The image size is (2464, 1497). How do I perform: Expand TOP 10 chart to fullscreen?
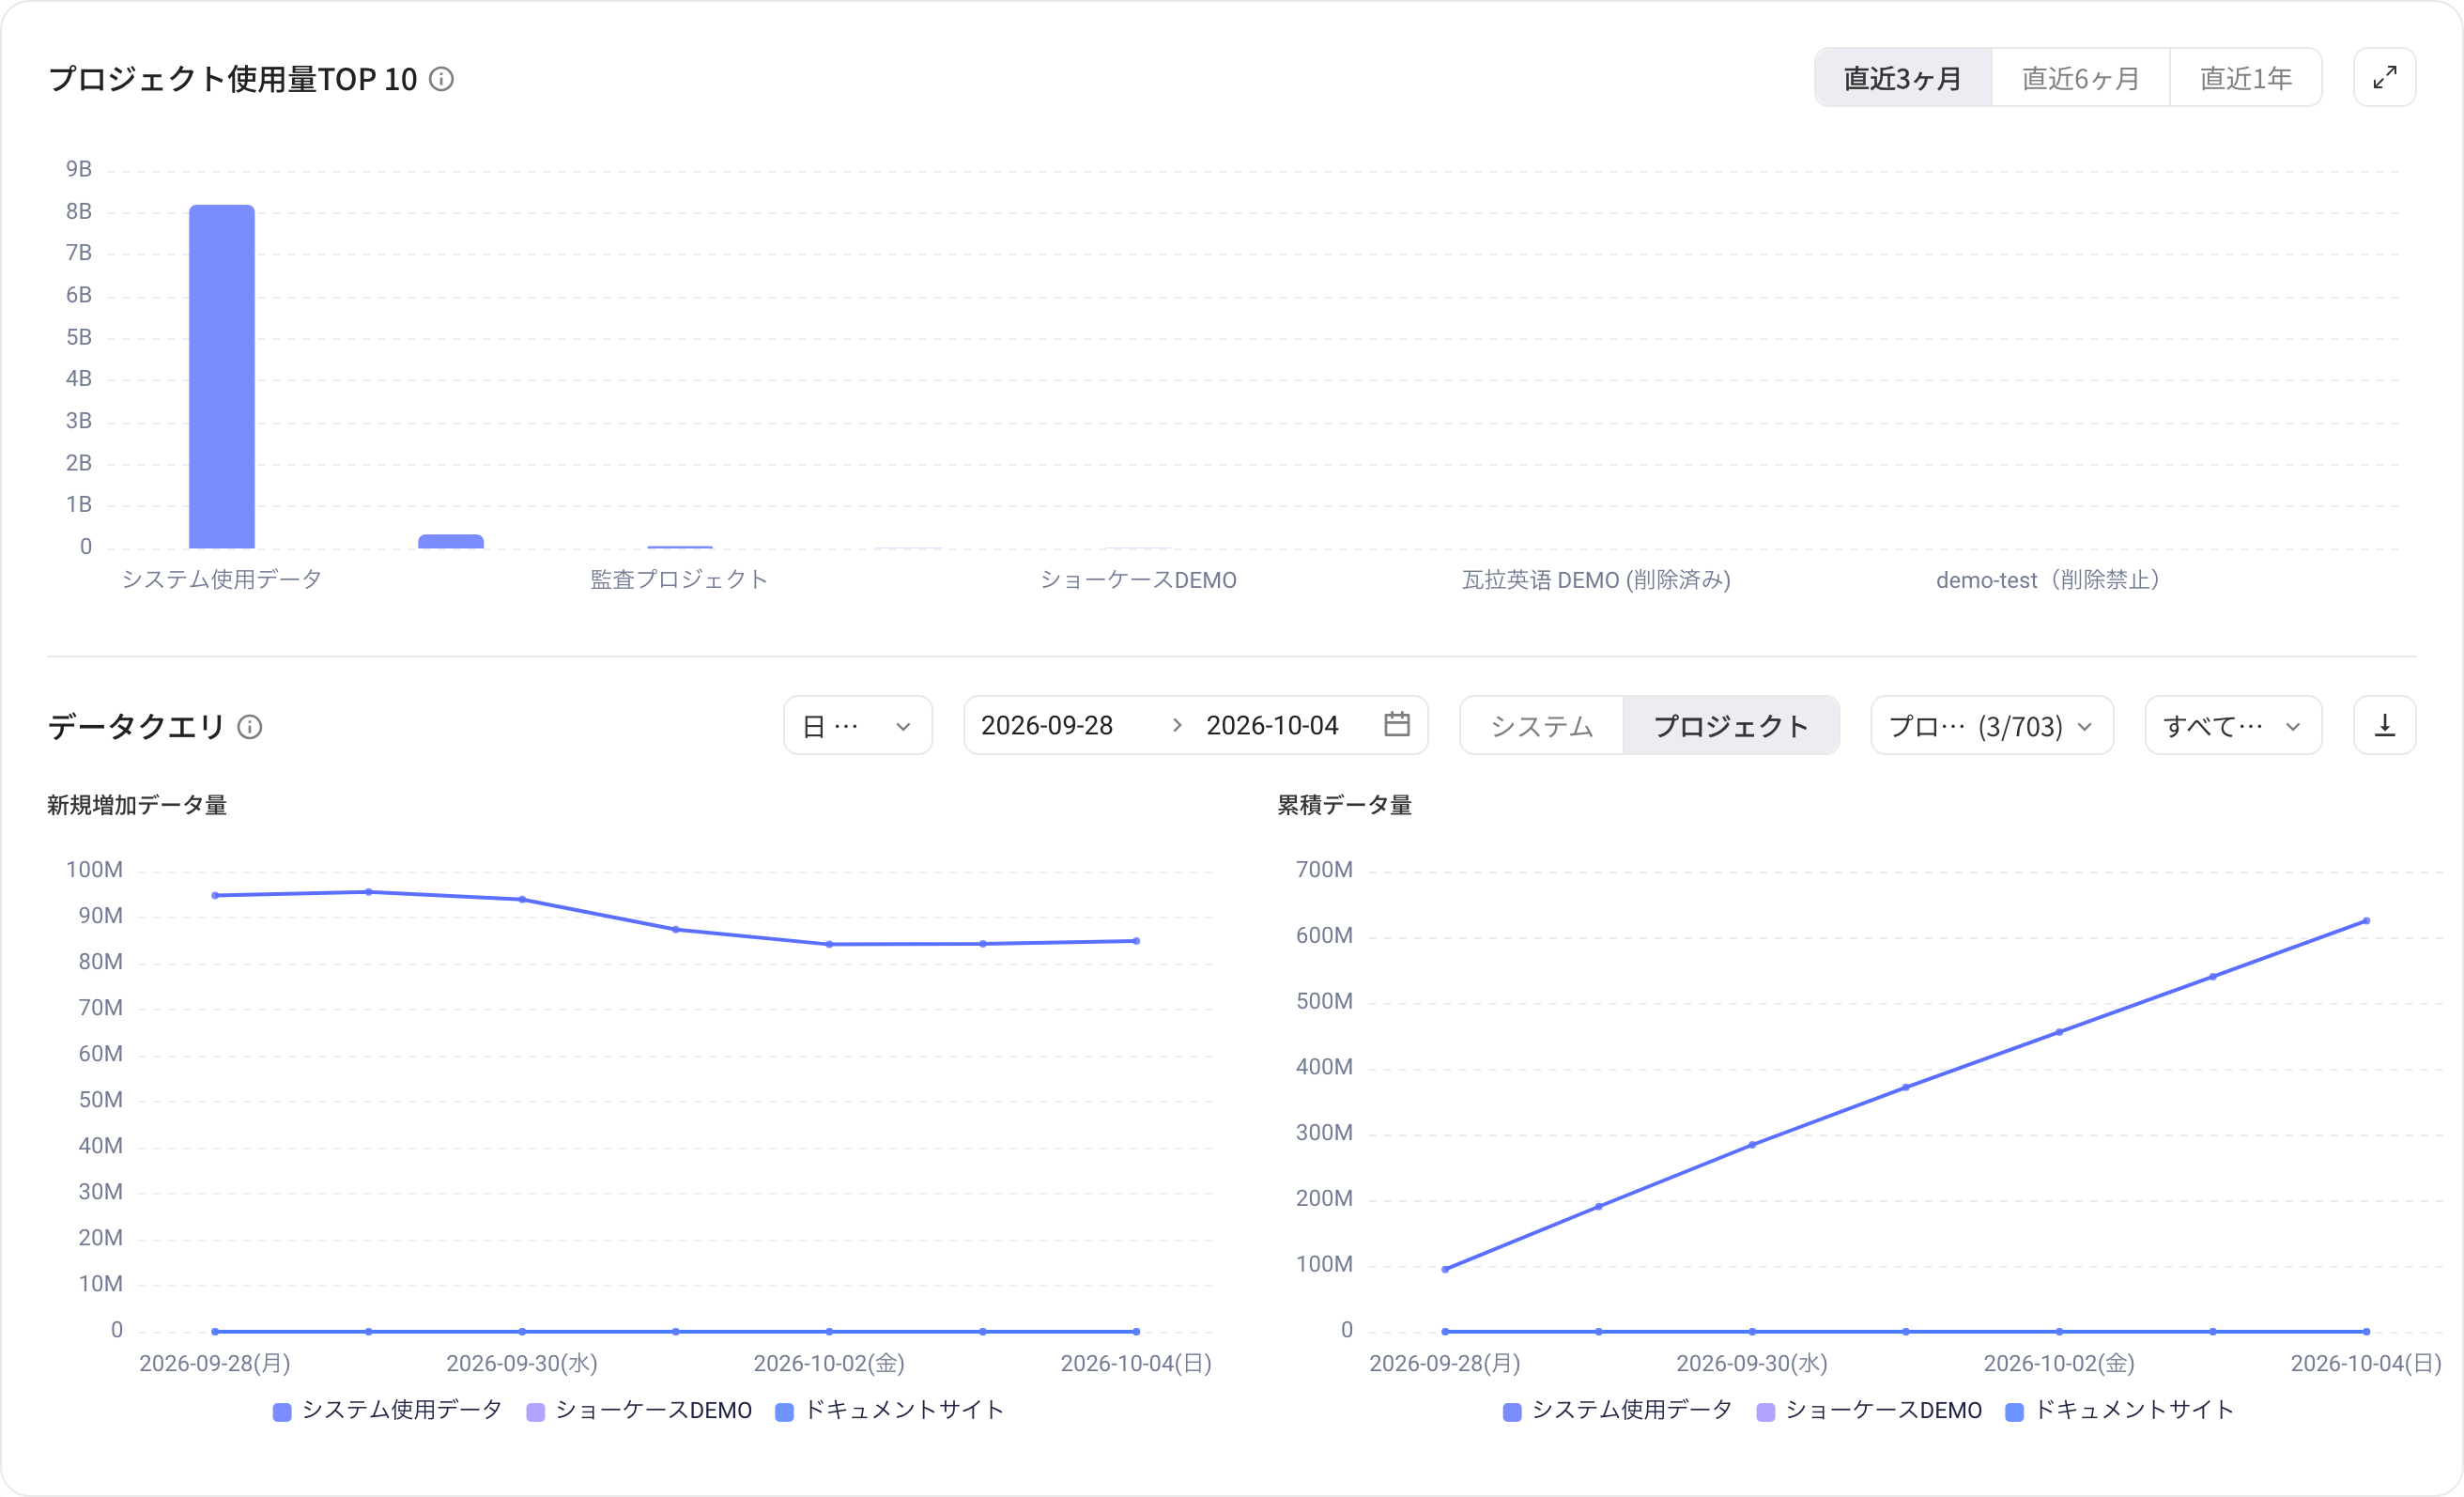(2384, 77)
